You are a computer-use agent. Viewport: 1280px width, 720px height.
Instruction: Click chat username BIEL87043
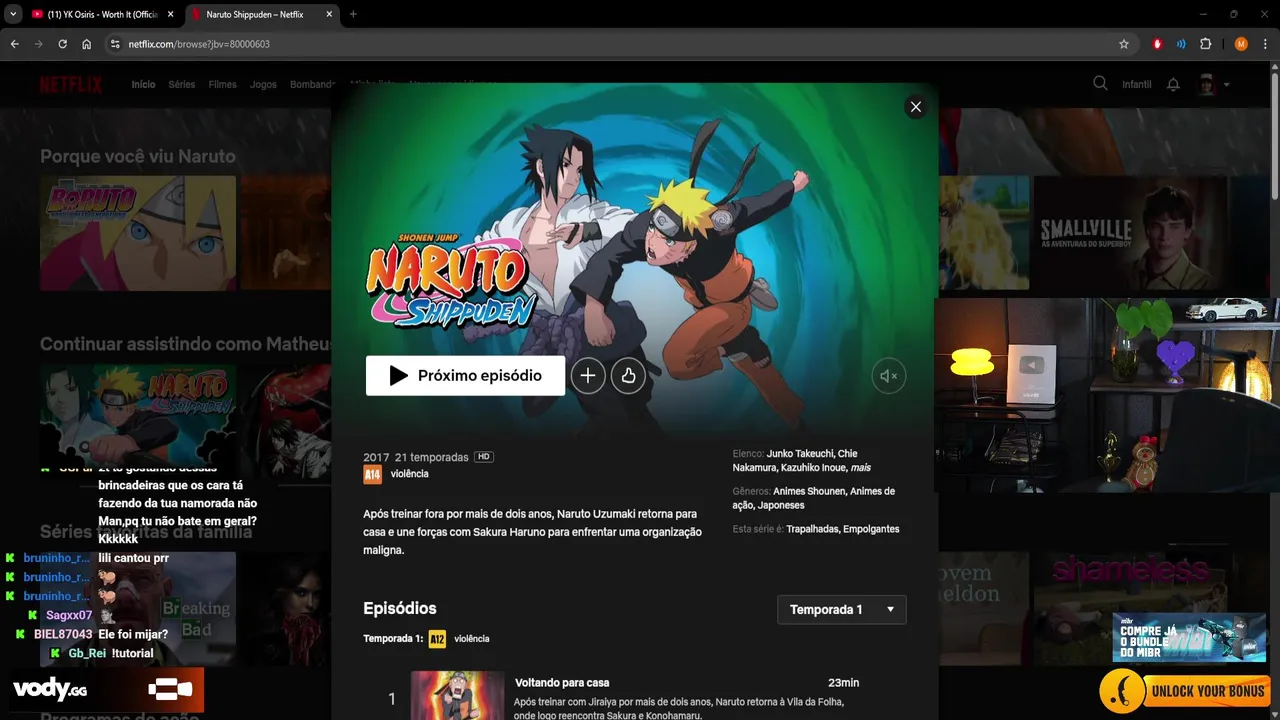click(63, 634)
